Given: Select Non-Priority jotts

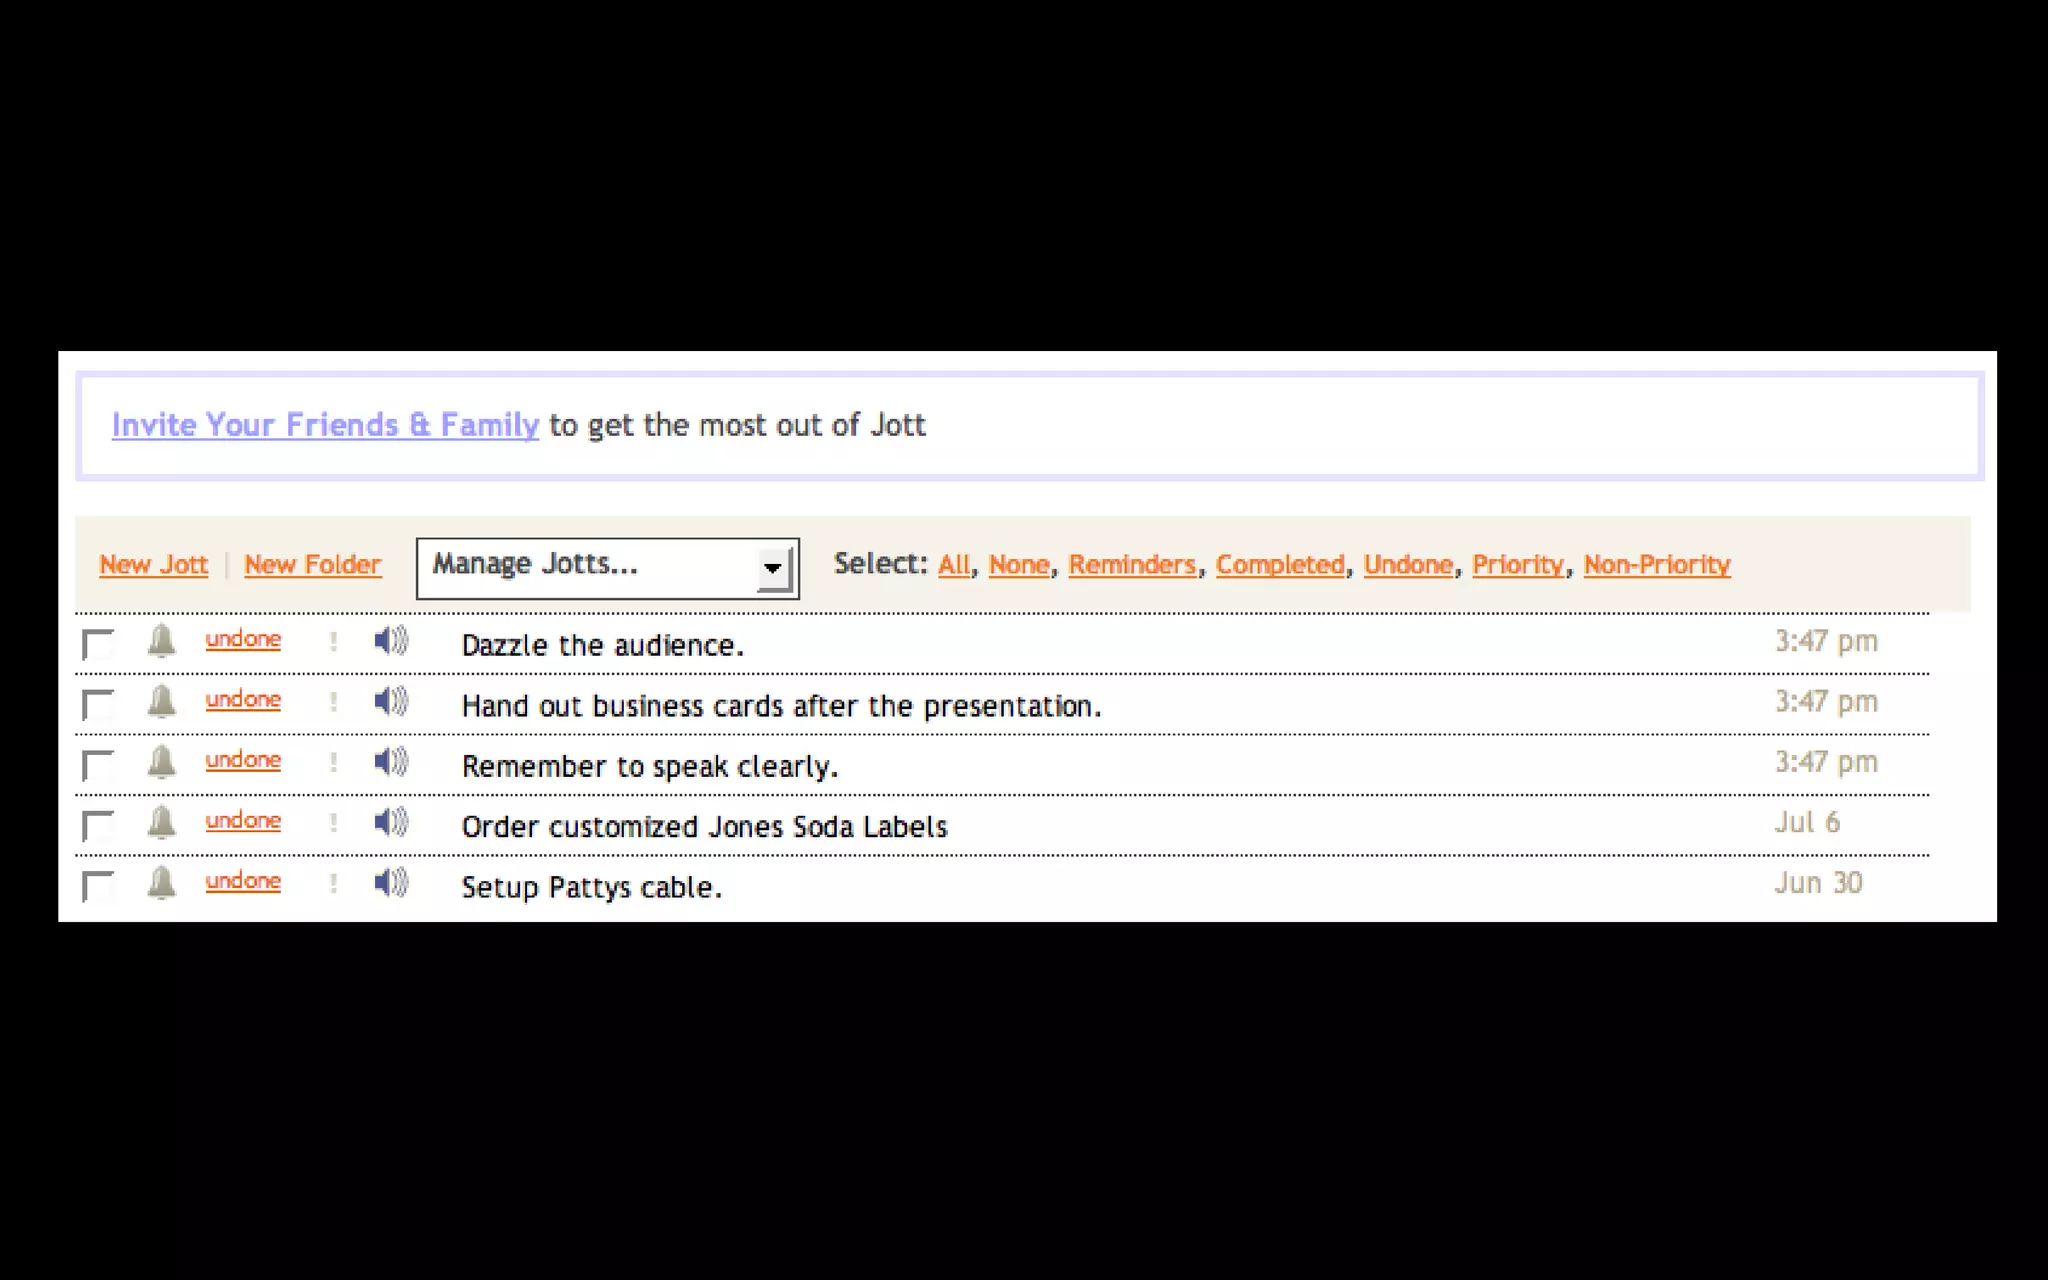Looking at the screenshot, I should click(1656, 565).
